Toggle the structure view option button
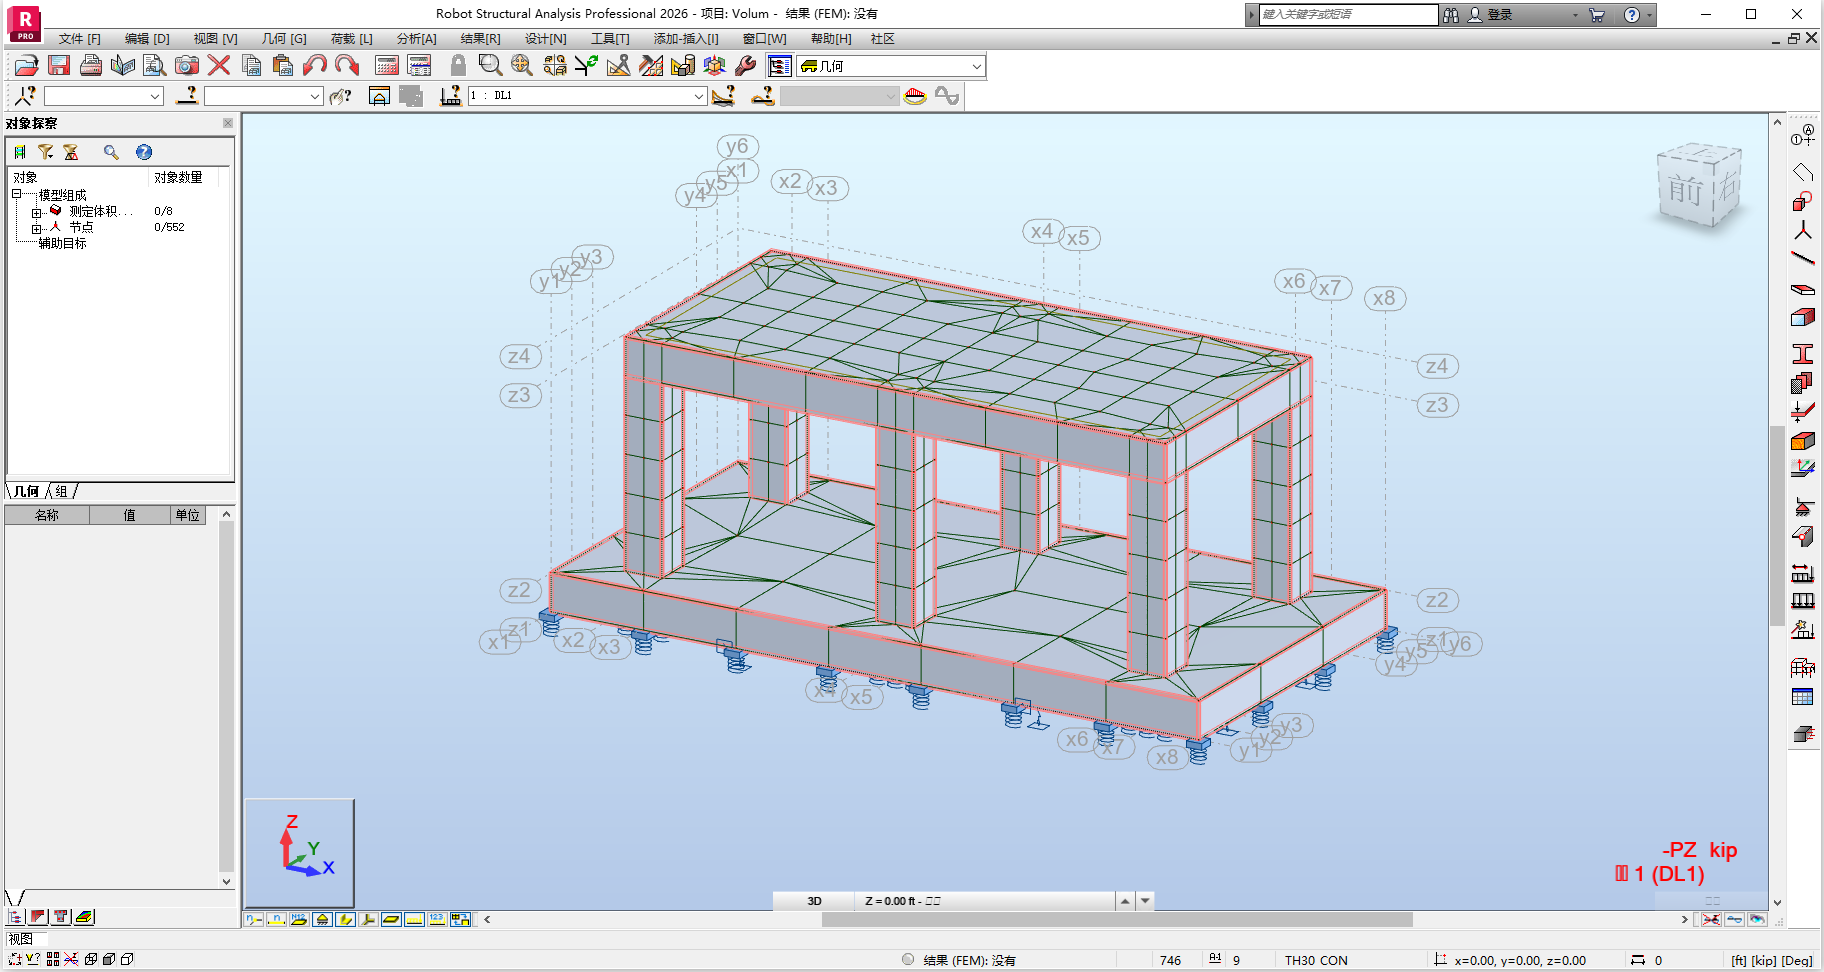 (460, 919)
